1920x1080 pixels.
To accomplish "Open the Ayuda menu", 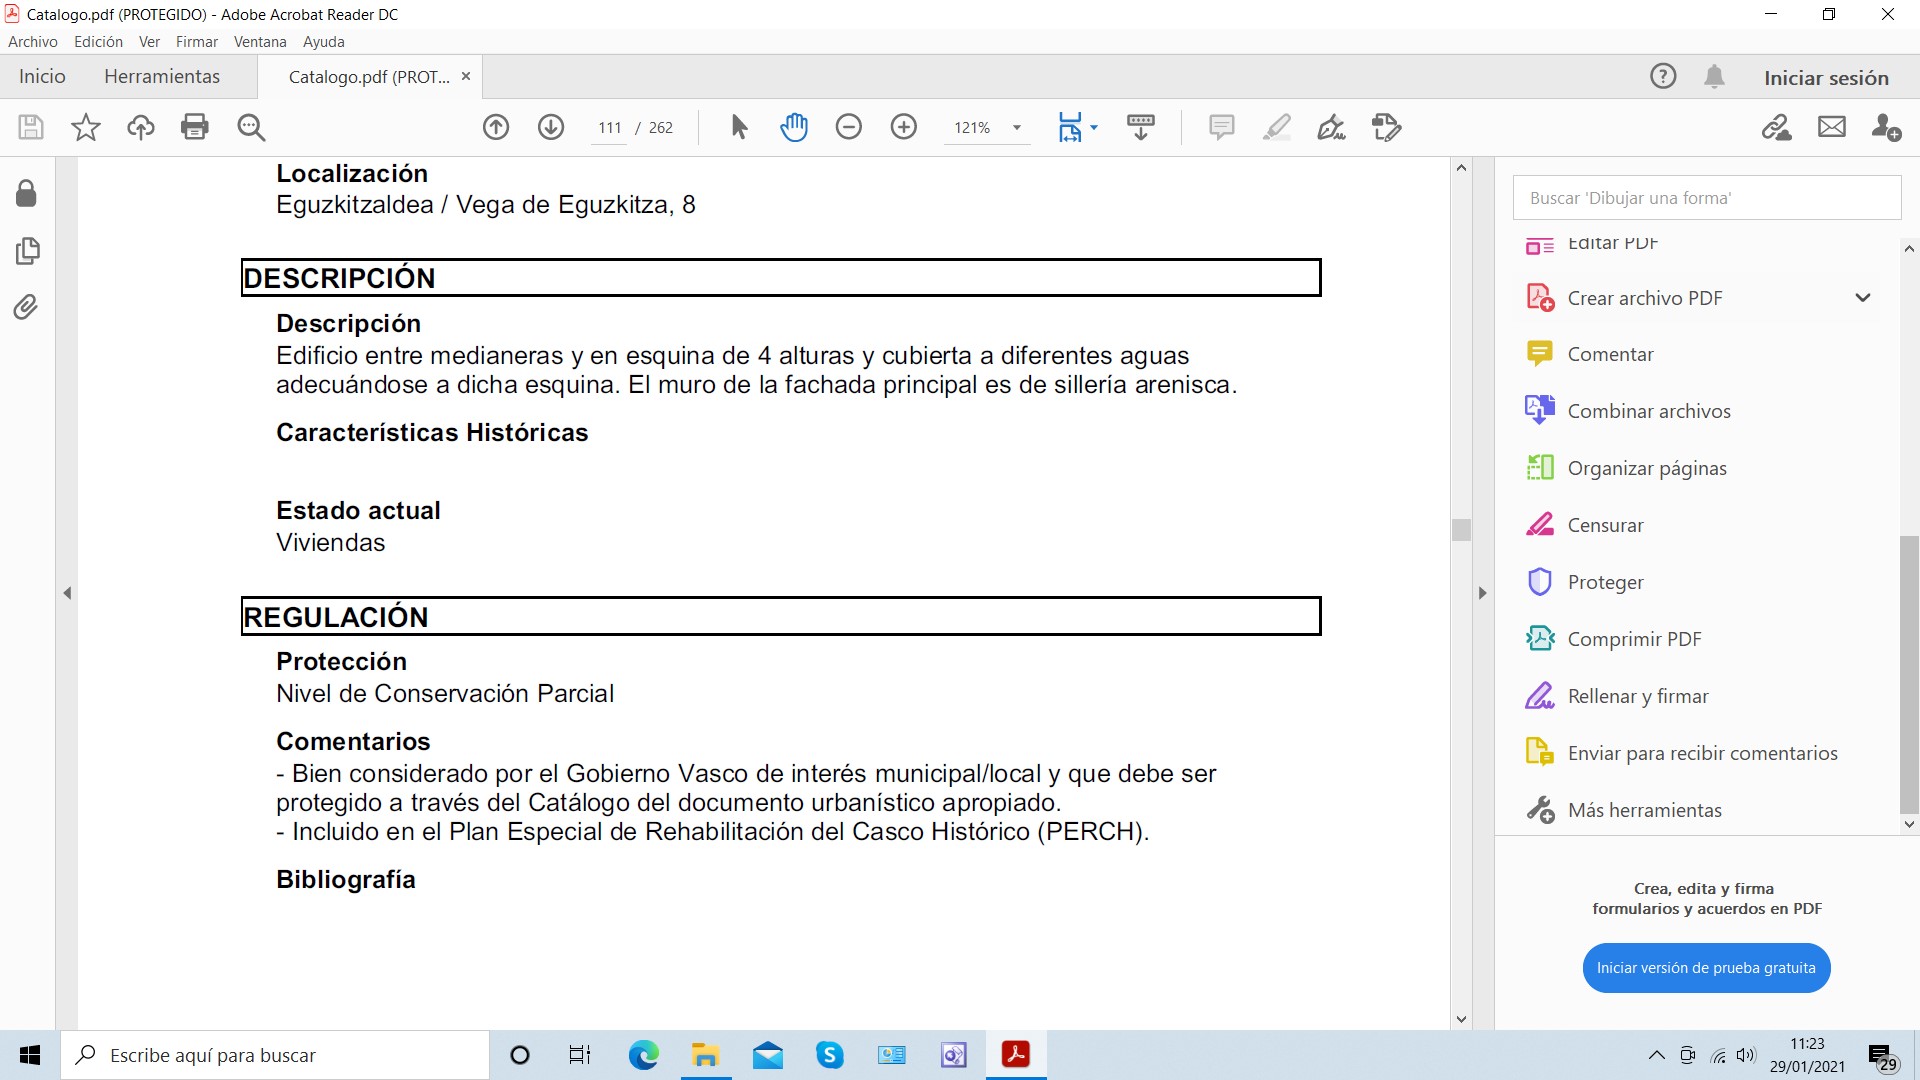I will 324,42.
